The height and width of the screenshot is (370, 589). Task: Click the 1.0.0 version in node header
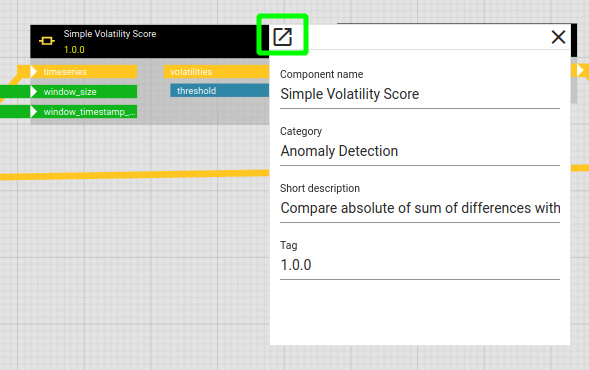74,50
